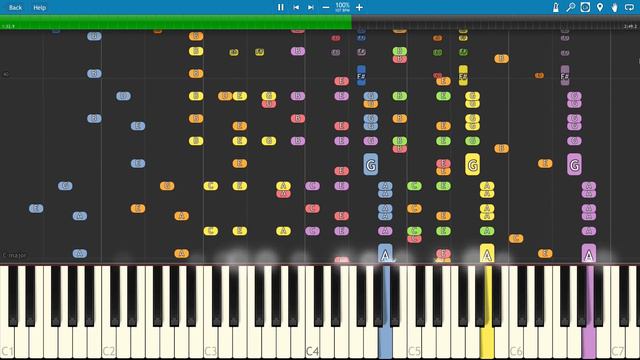Select the large purple G falling note

tap(574, 165)
